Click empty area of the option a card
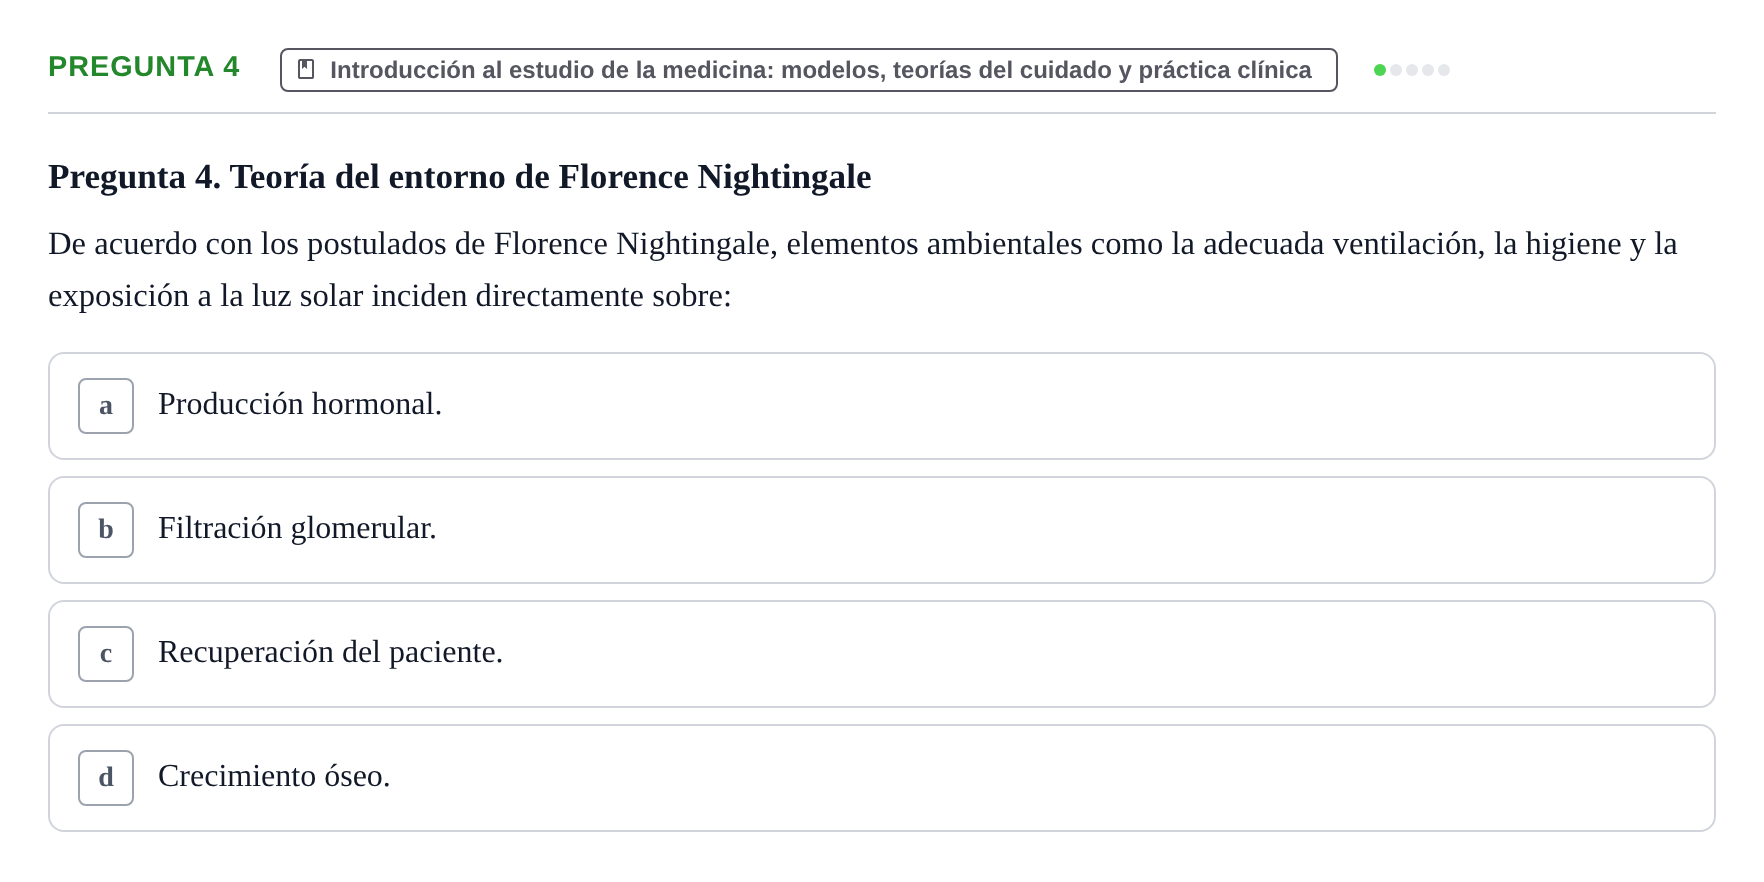 [1100, 406]
